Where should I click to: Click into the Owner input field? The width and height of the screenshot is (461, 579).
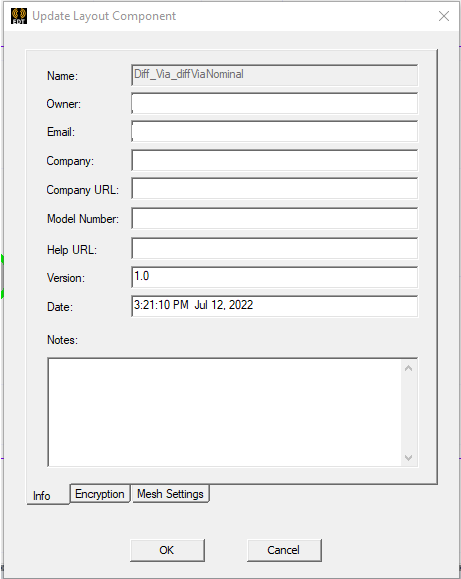click(274, 103)
